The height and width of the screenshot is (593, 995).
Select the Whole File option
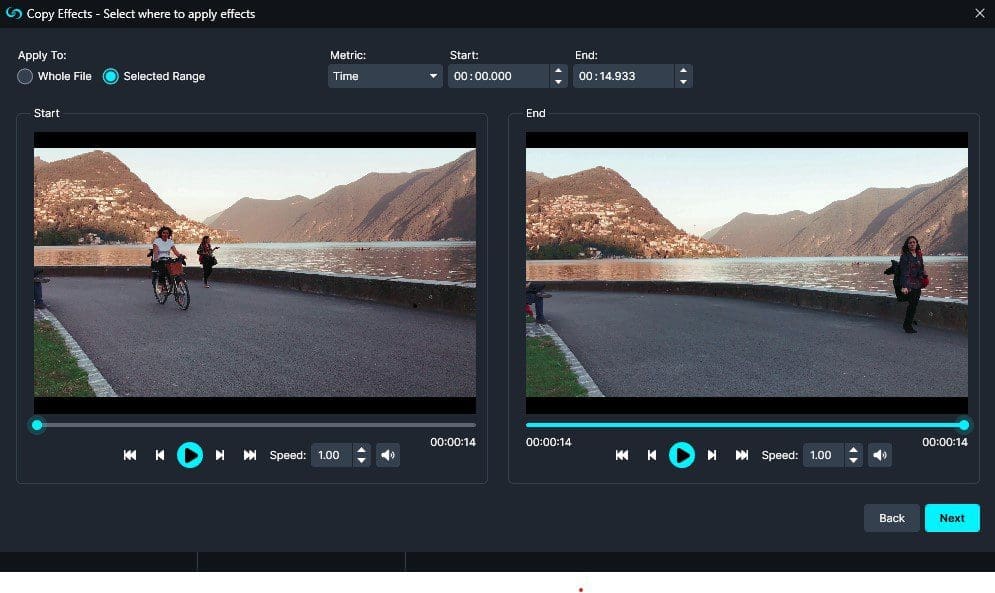(25, 76)
